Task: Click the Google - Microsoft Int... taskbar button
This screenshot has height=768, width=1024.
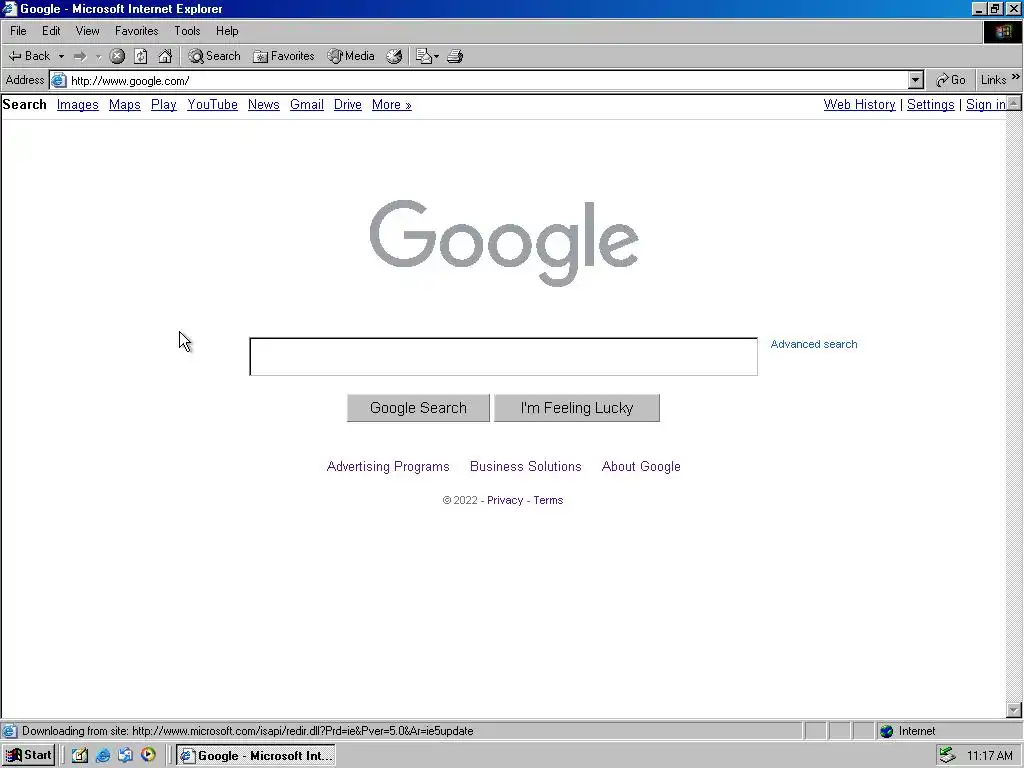Action: [x=256, y=756]
